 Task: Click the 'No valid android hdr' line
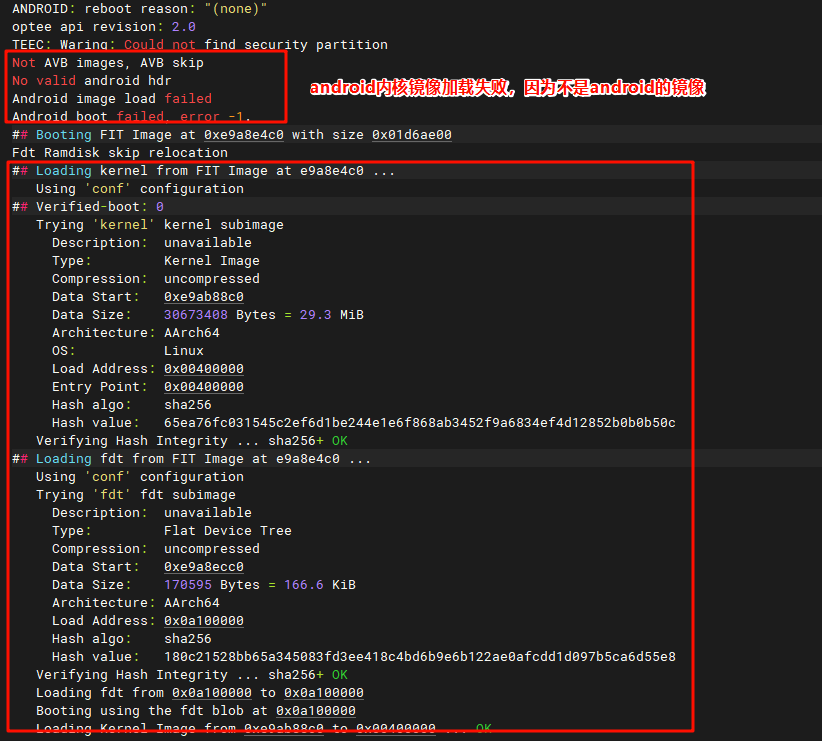[x=92, y=81]
